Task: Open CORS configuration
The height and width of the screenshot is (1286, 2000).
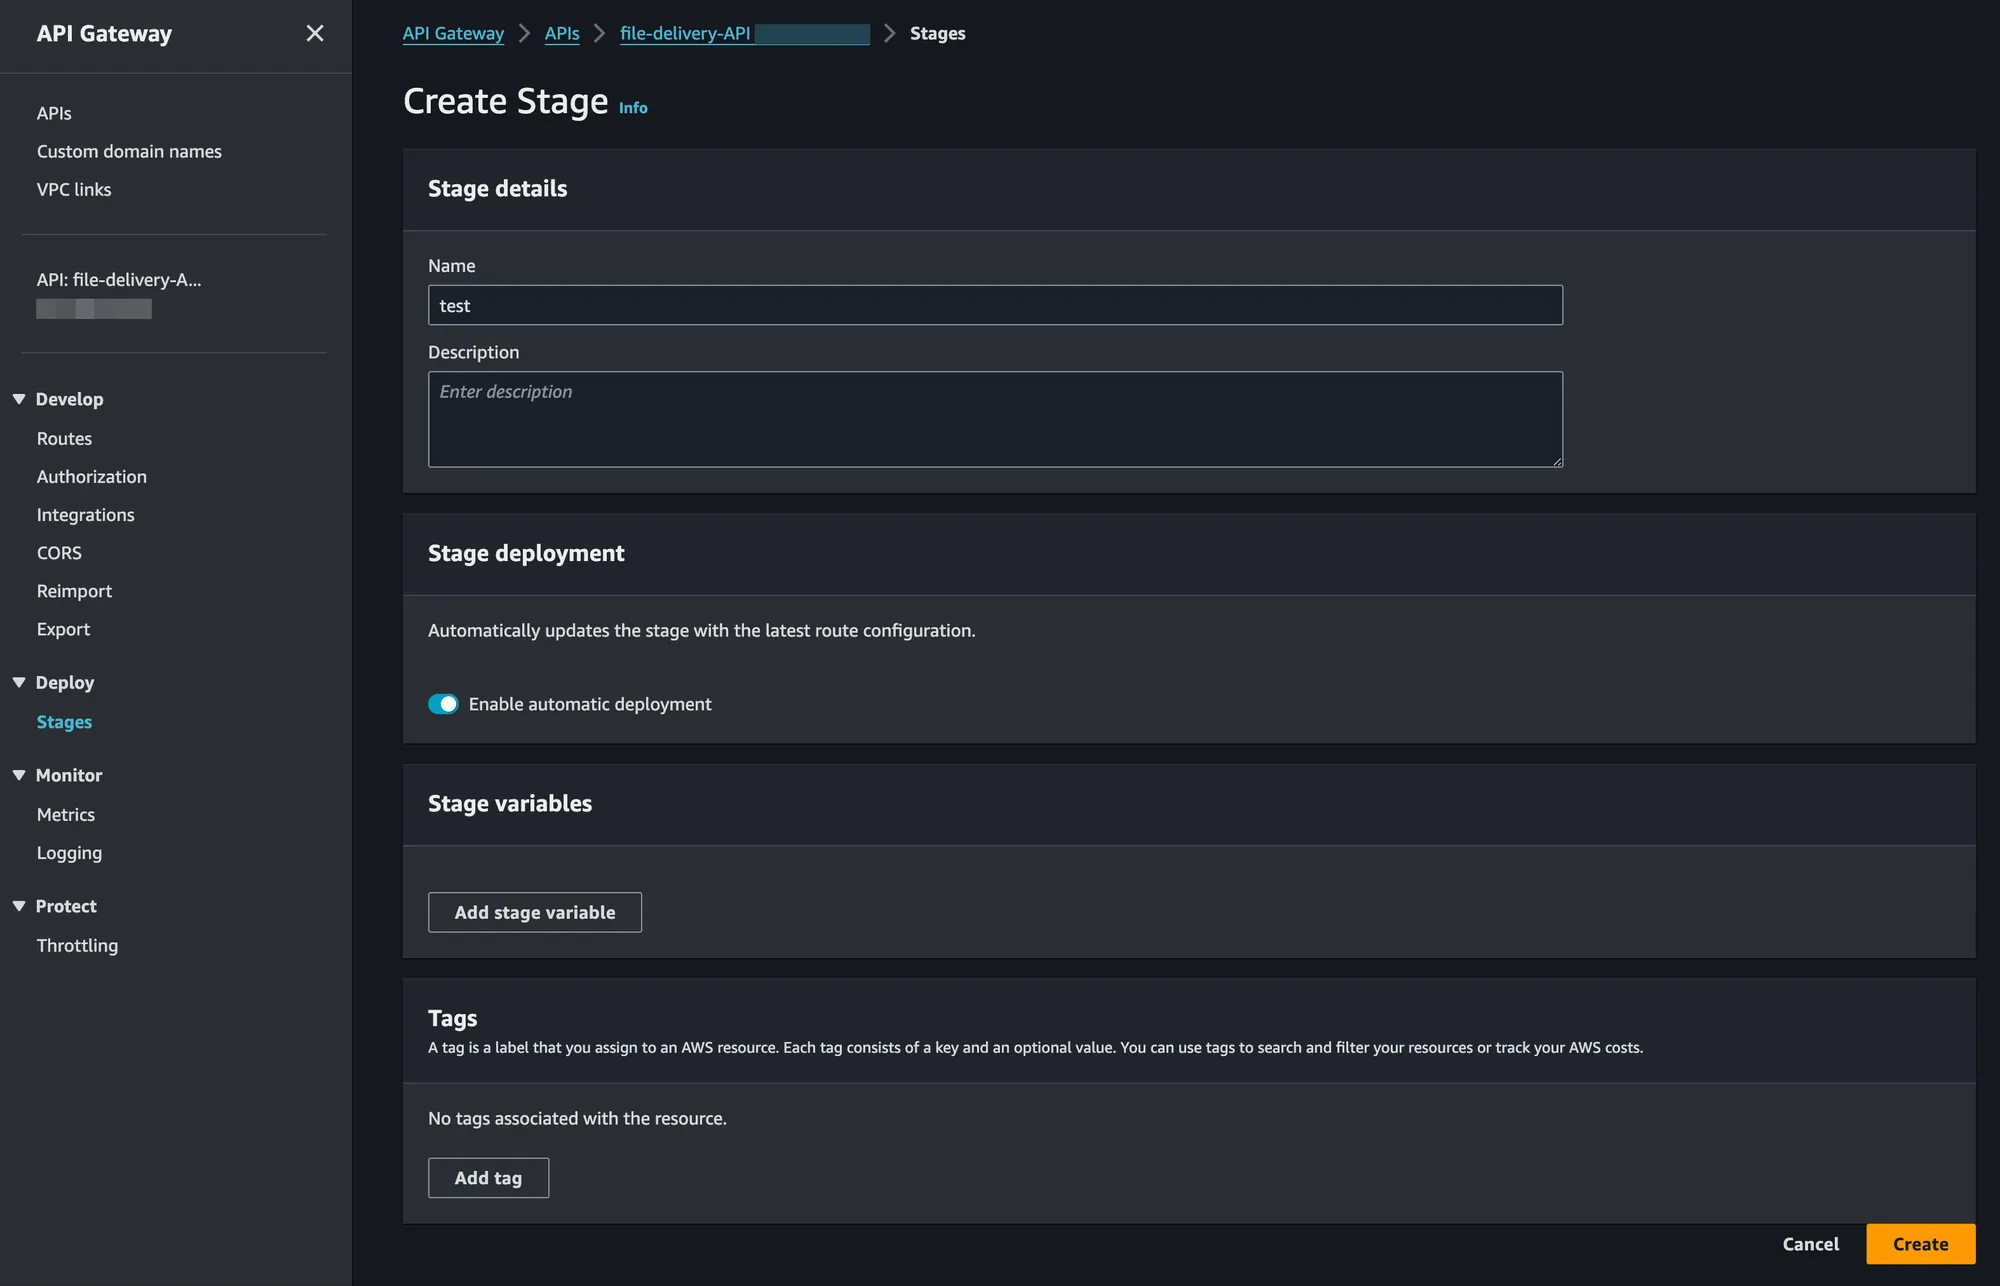Action: pyautogui.click(x=59, y=552)
